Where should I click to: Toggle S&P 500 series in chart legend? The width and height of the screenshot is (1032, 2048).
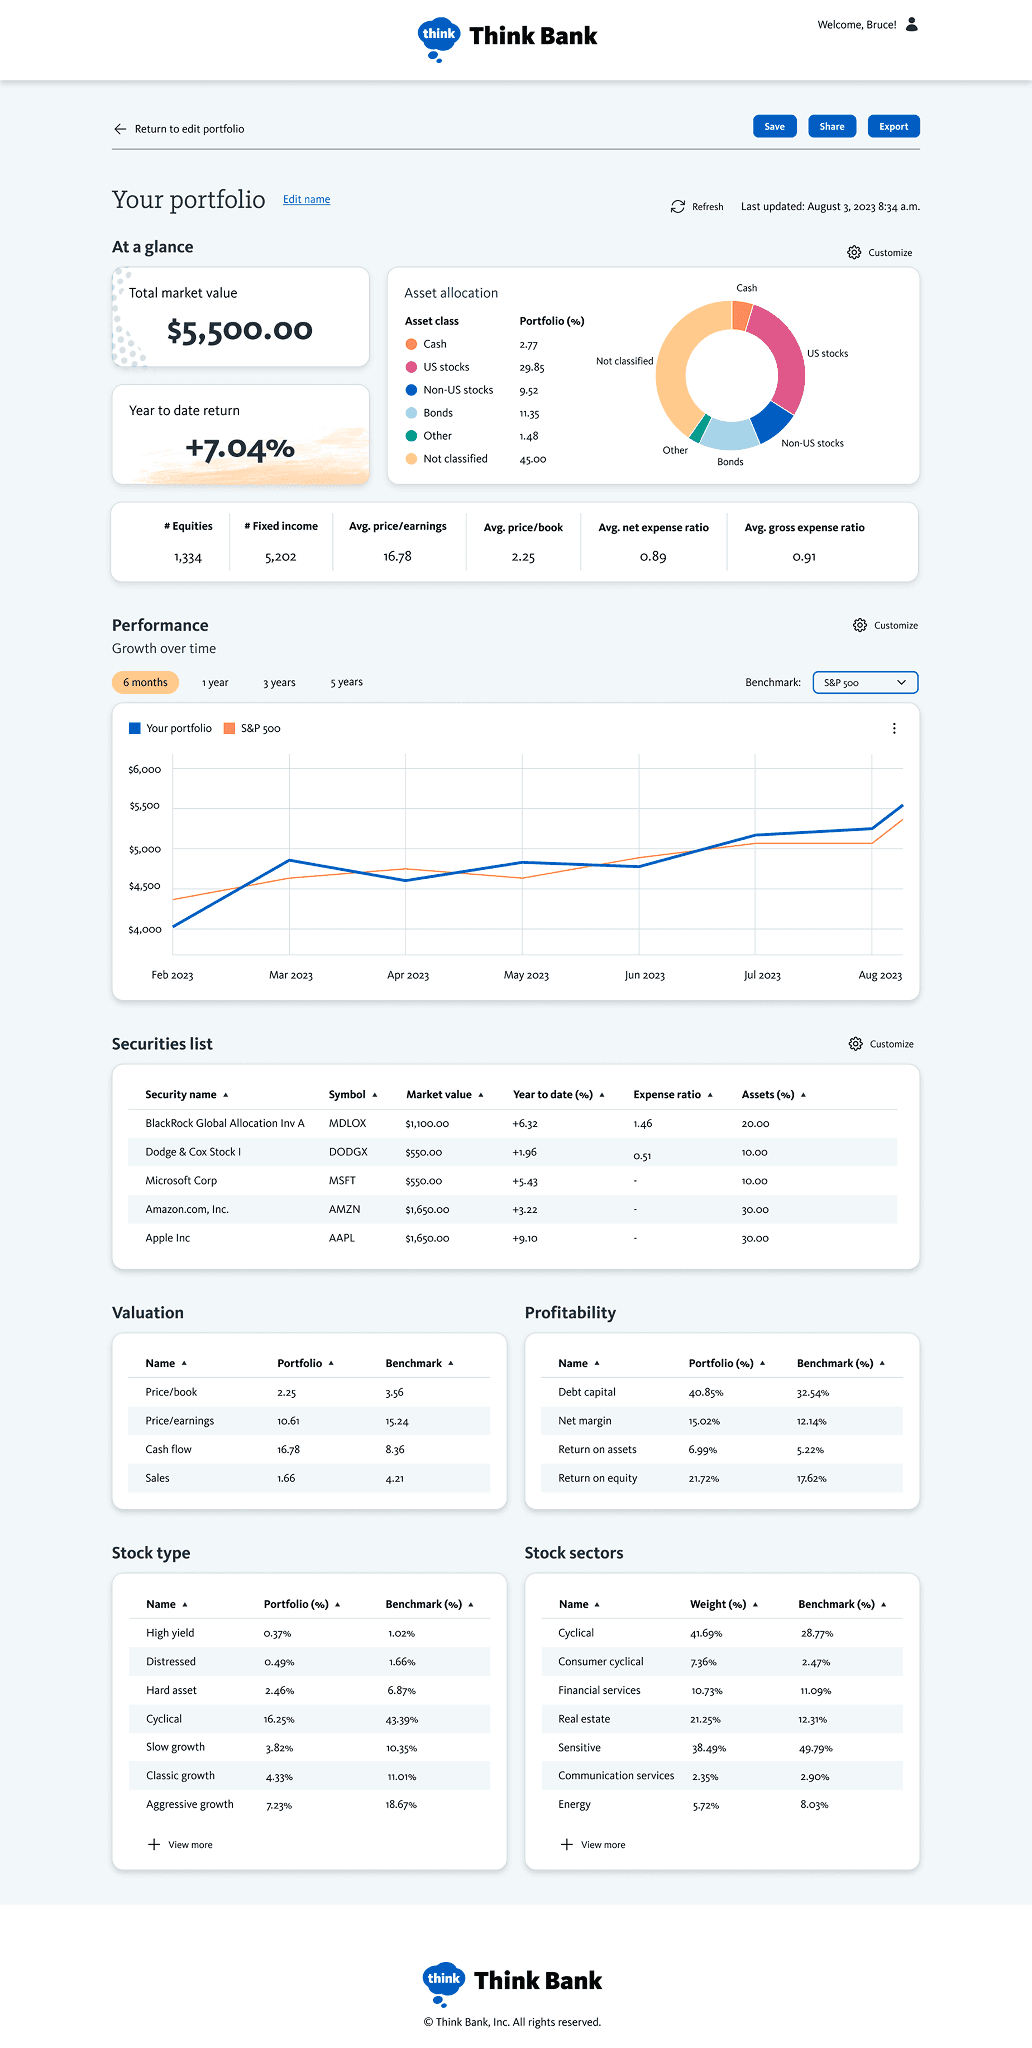[x=252, y=728]
